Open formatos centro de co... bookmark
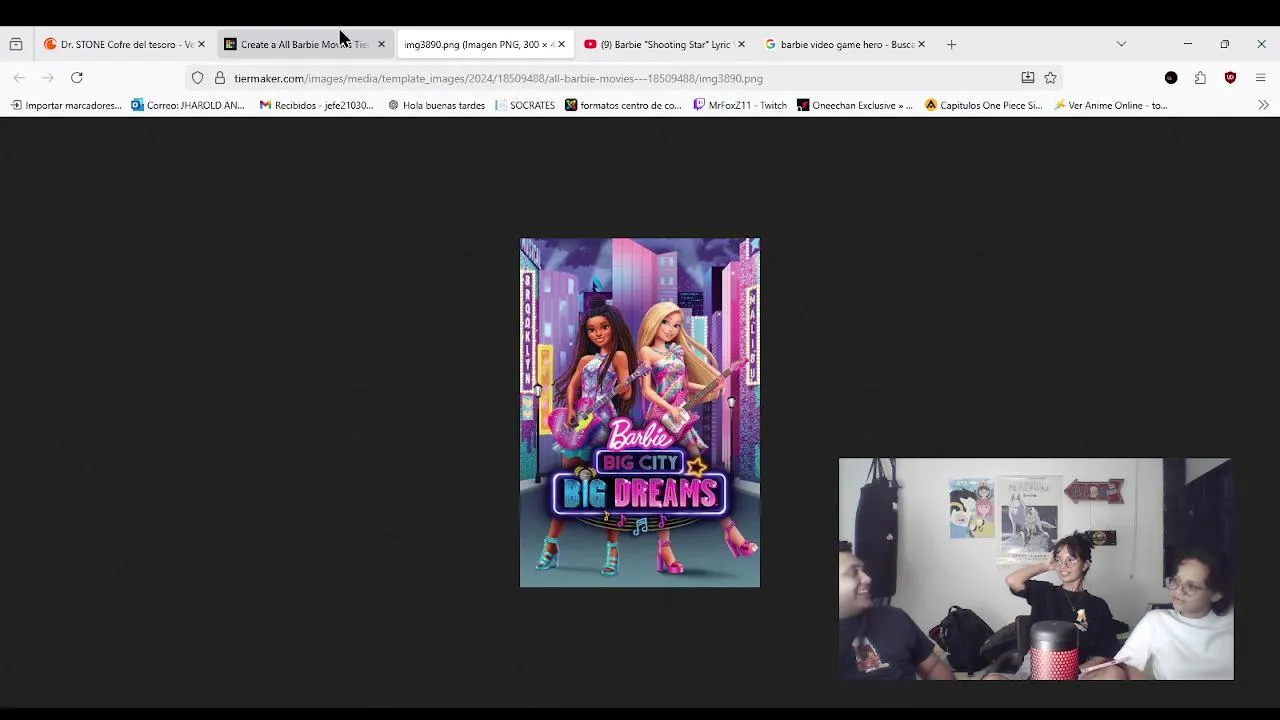The image size is (1280, 720). coord(623,105)
